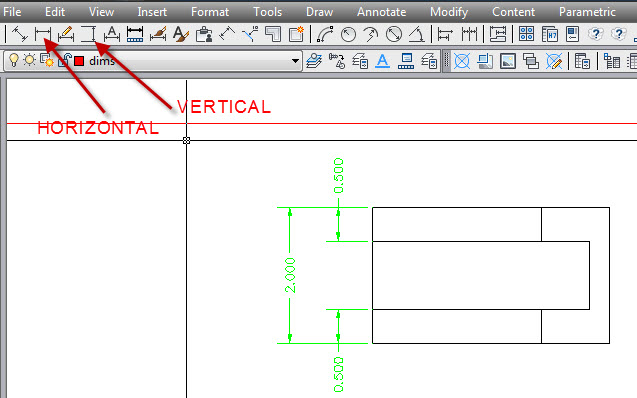Select the Vertical linear dimension tool

[88, 34]
